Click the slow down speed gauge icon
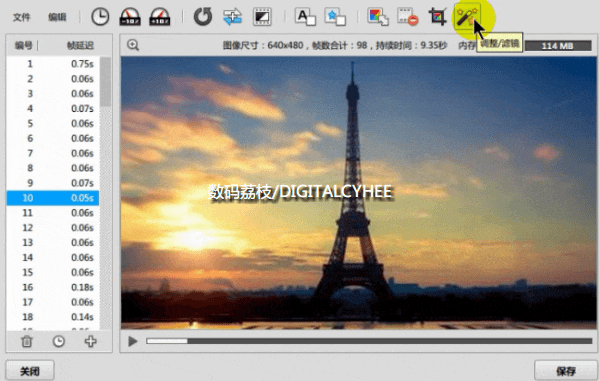 [x=130, y=17]
